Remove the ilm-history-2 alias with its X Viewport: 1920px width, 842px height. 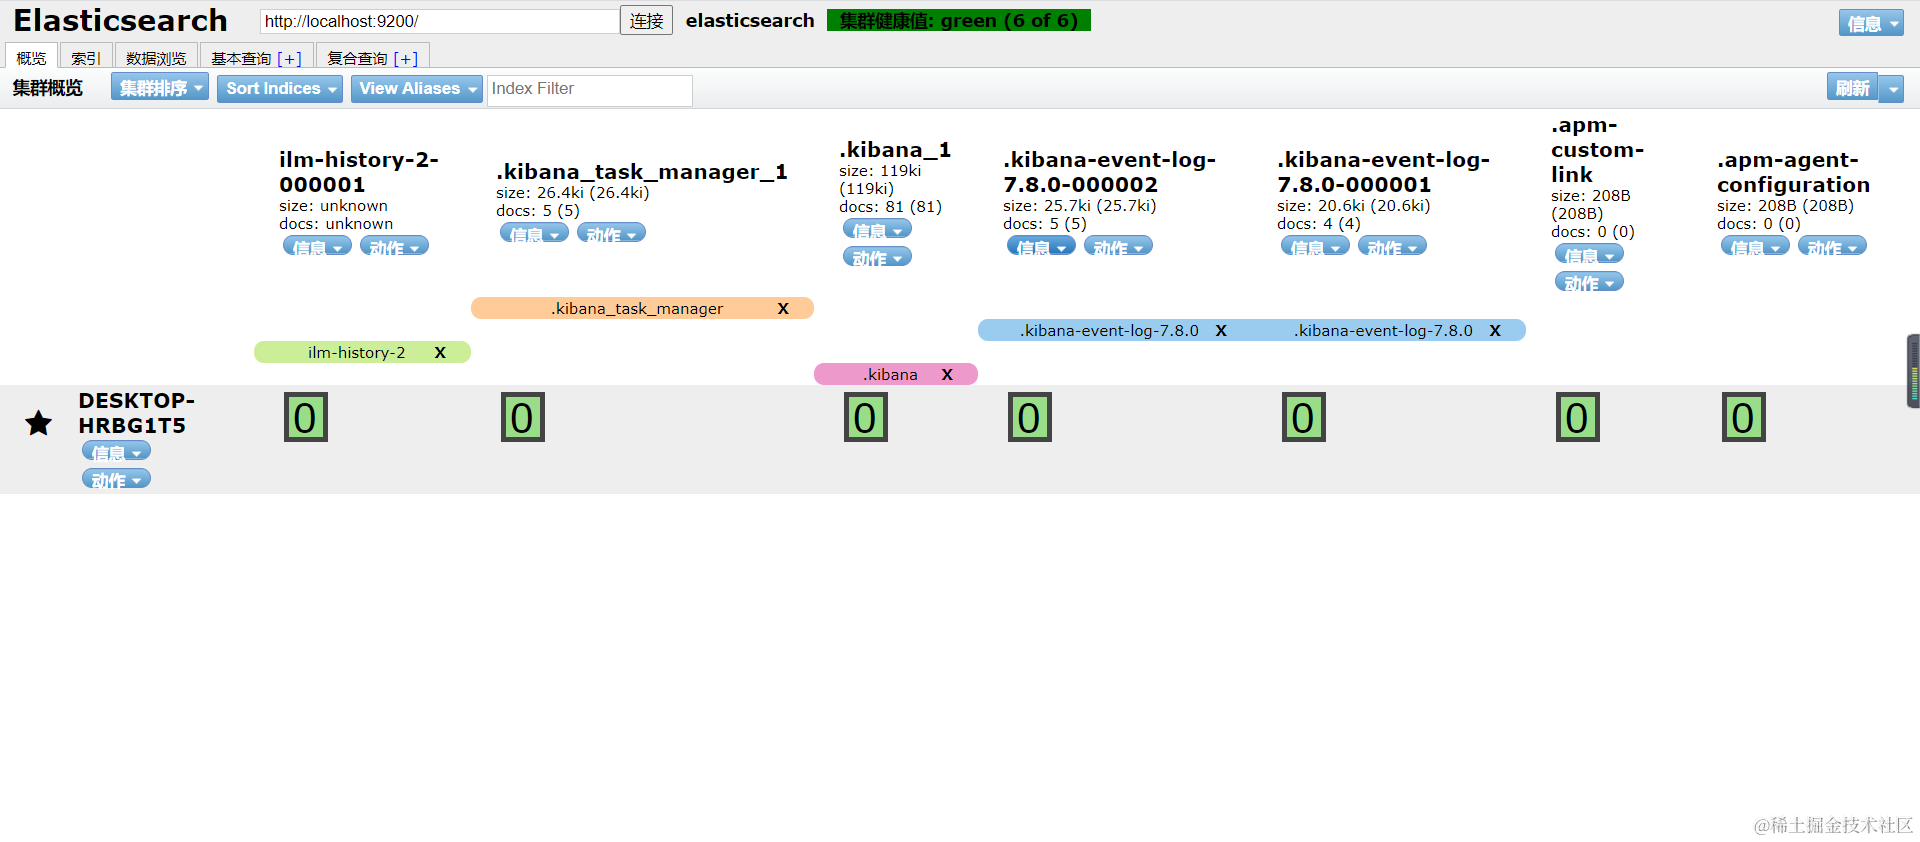pyautogui.click(x=440, y=352)
